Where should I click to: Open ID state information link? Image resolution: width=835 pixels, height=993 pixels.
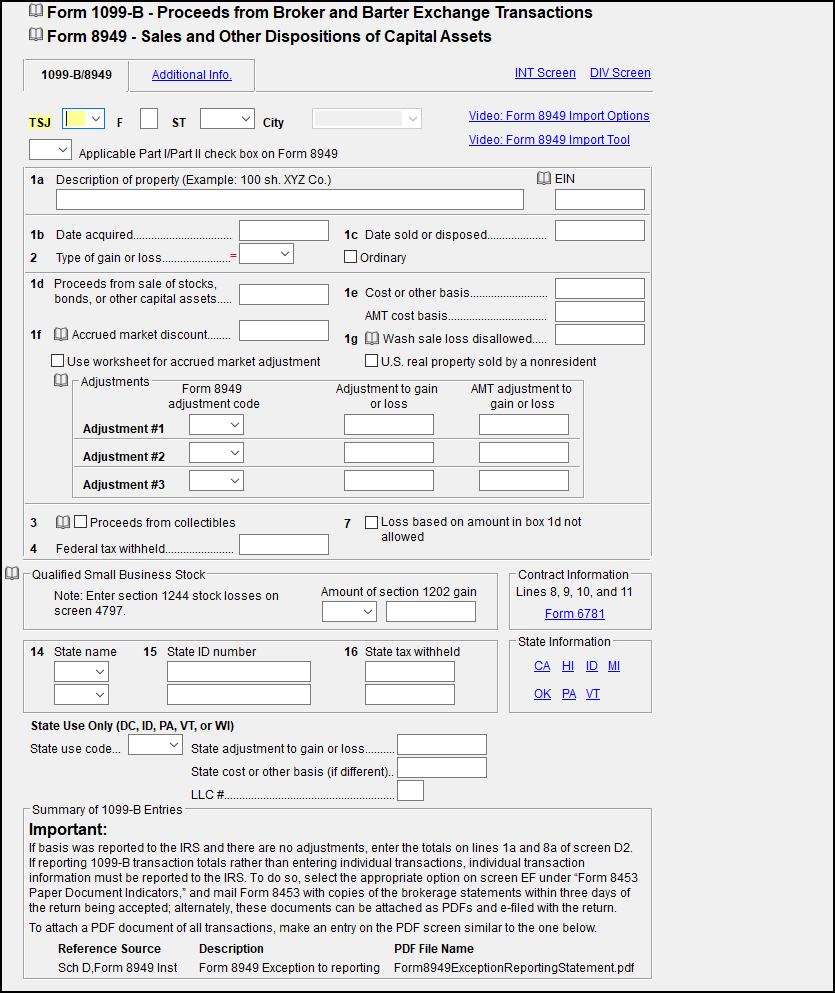592,666
